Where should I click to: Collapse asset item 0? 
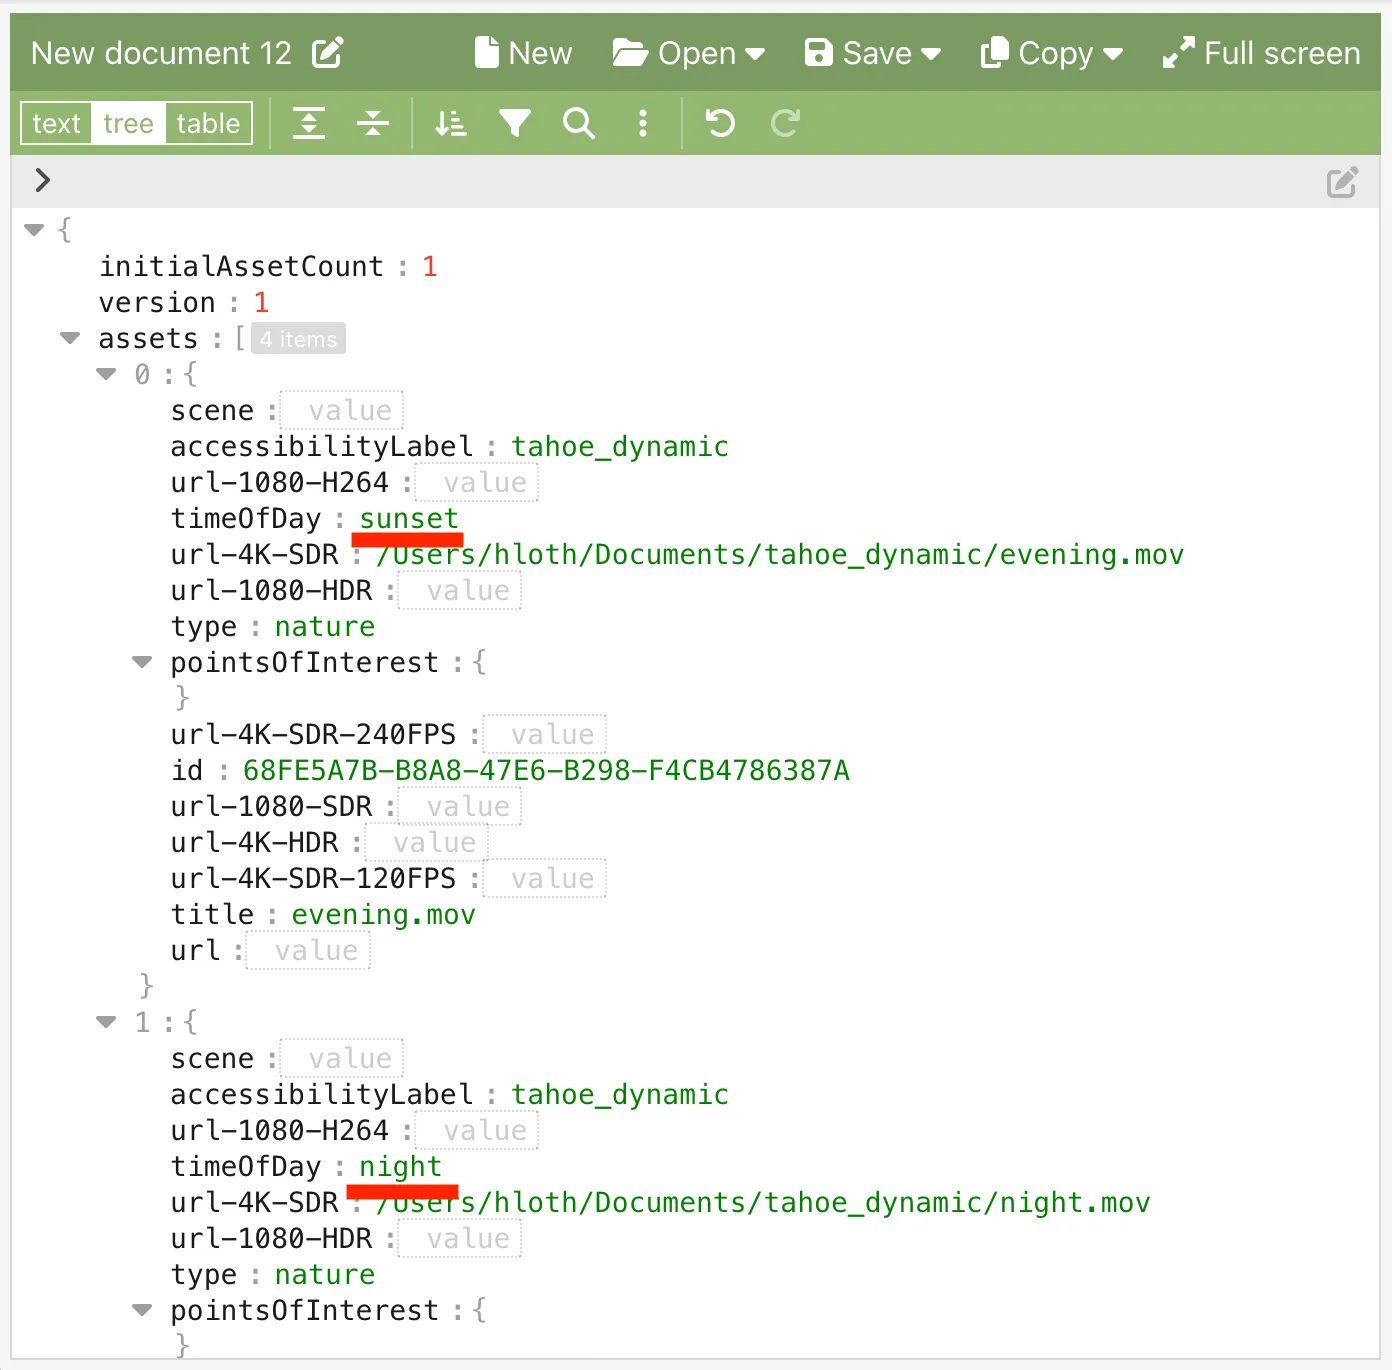[106, 374]
